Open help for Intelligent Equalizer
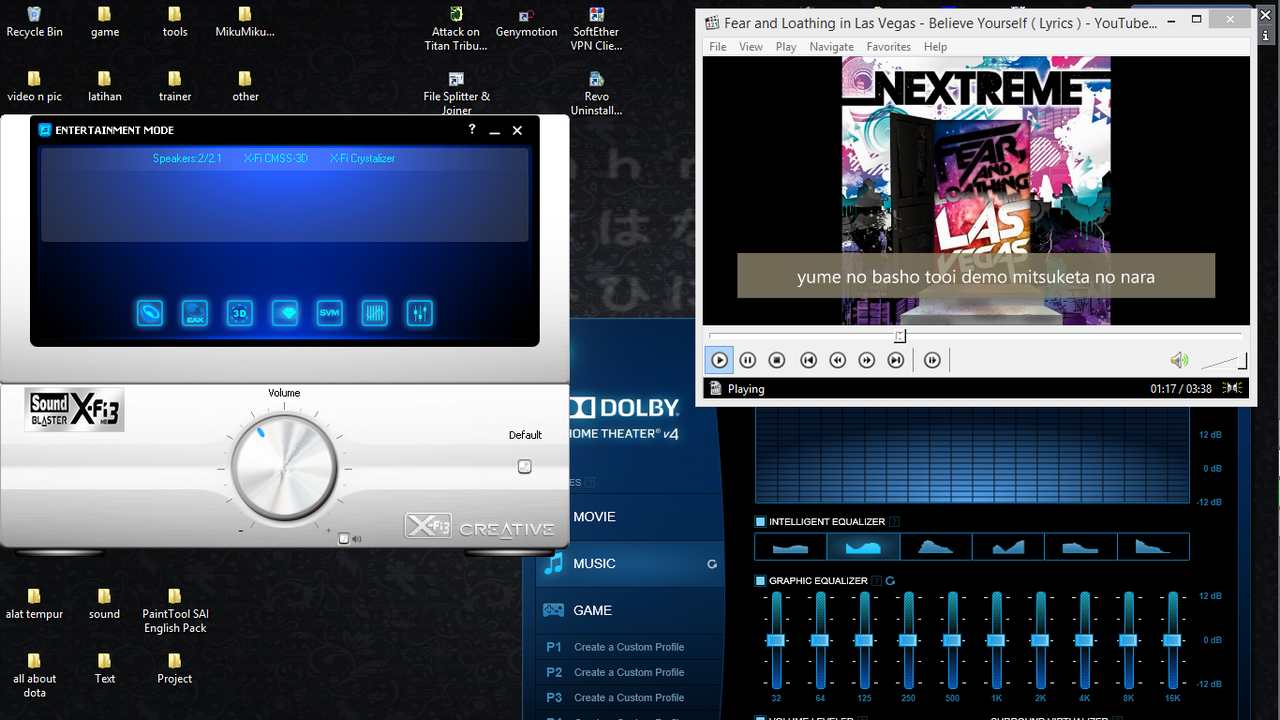Screen dimensions: 1280x720 pyautogui.click(x=894, y=522)
